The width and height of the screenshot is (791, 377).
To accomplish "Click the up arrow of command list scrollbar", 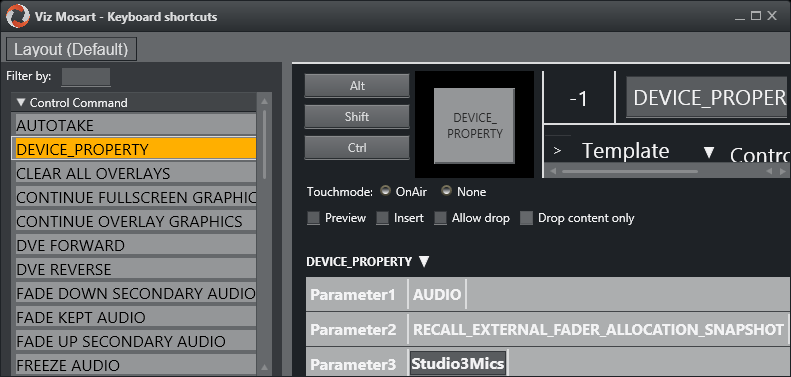I will coord(264,102).
